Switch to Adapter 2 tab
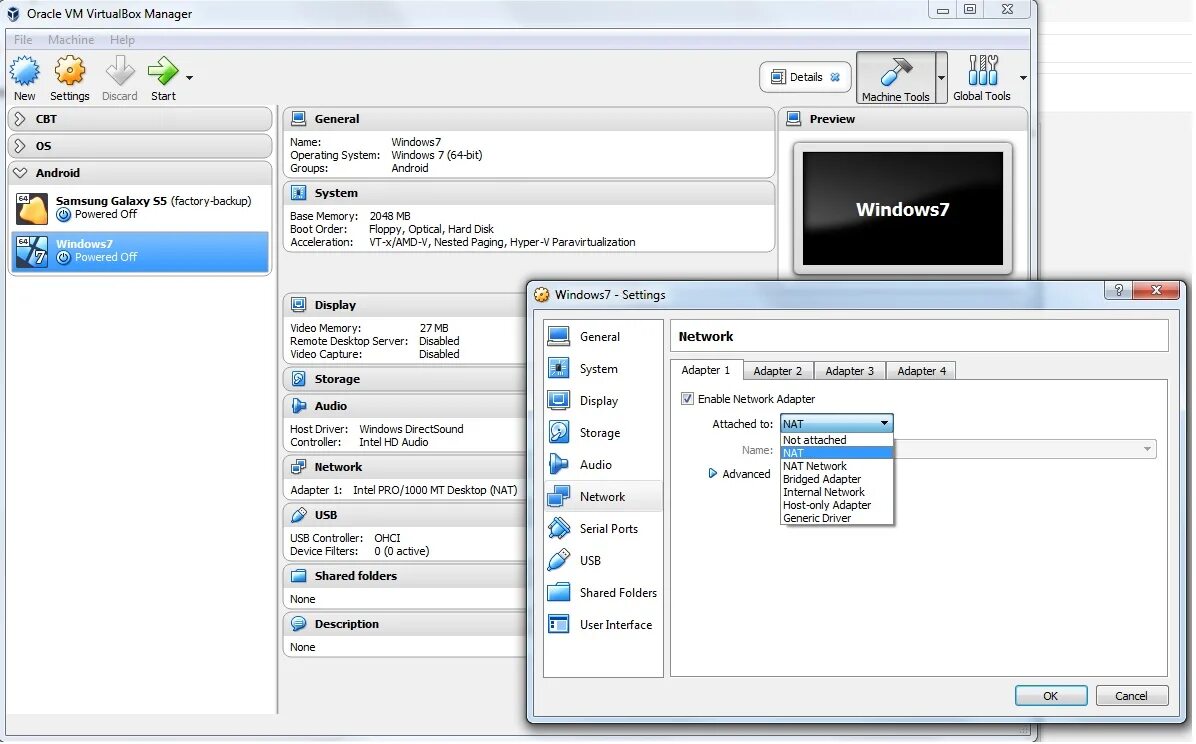Screen dimensions: 1196x744 coord(778,371)
